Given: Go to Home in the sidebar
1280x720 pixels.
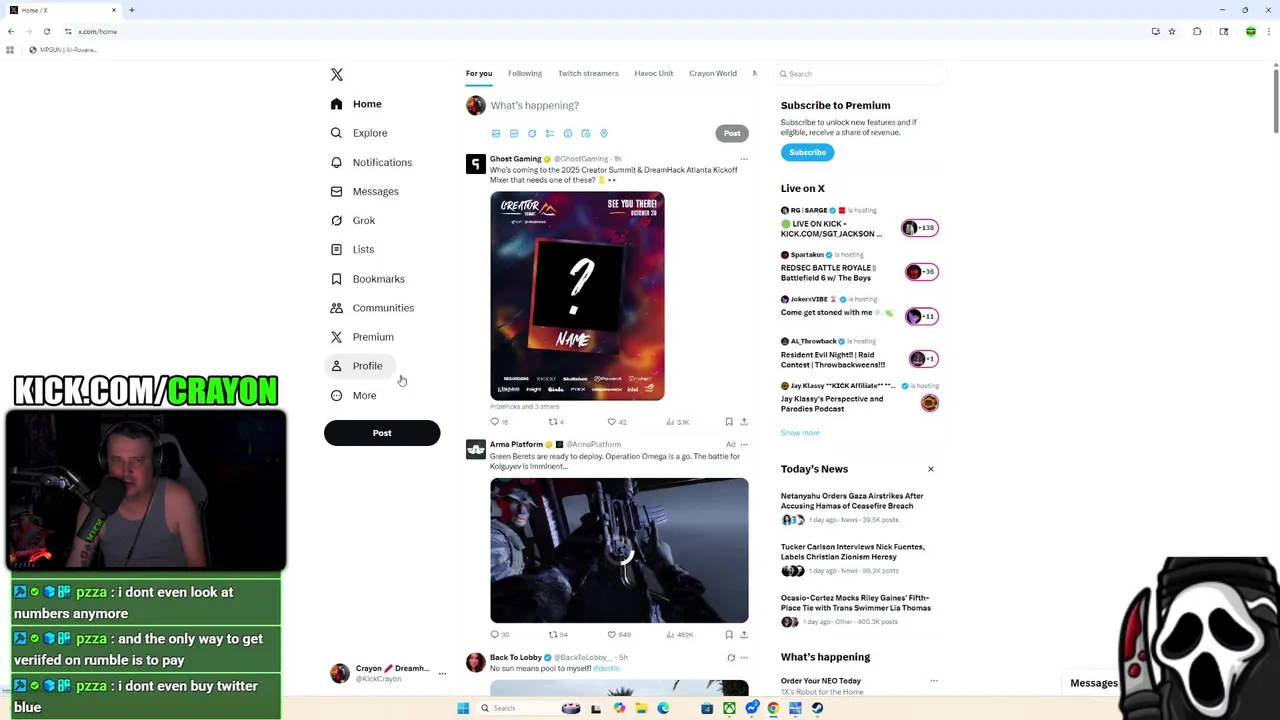Looking at the screenshot, I should click(x=357, y=104).
